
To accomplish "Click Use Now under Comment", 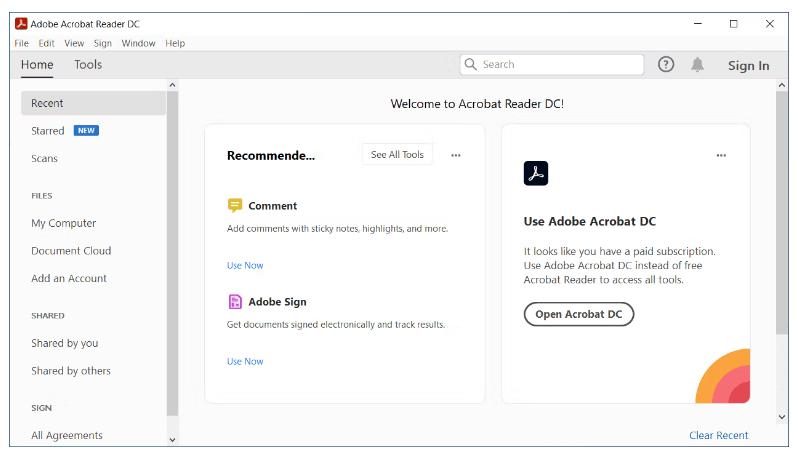I will click(x=245, y=265).
